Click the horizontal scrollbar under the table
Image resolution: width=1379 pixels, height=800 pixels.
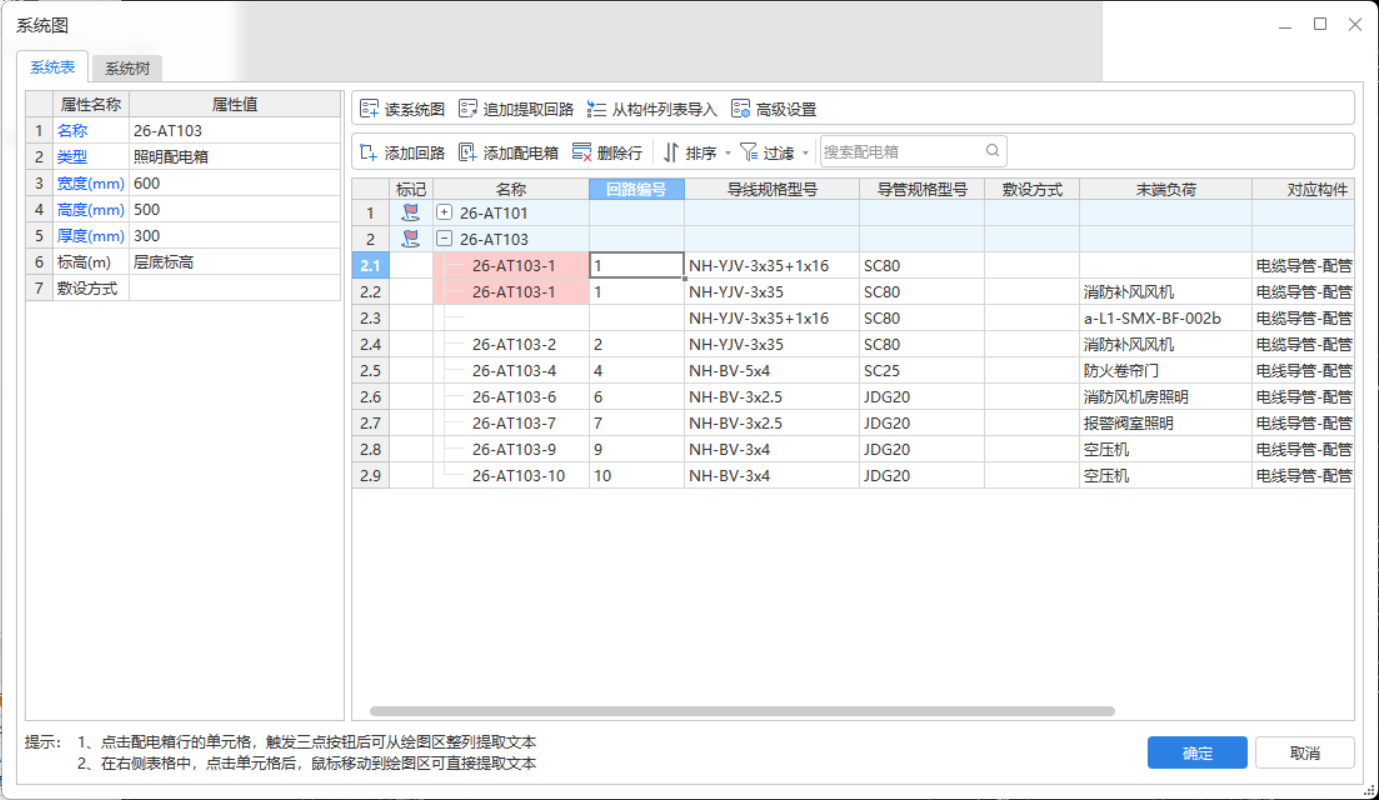click(x=742, y=711)
